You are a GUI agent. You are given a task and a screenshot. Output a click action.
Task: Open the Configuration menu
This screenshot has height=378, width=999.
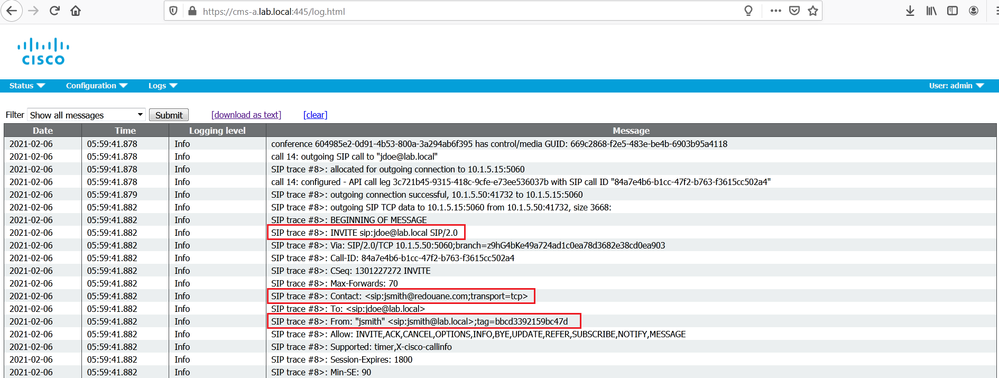point(97,85)
